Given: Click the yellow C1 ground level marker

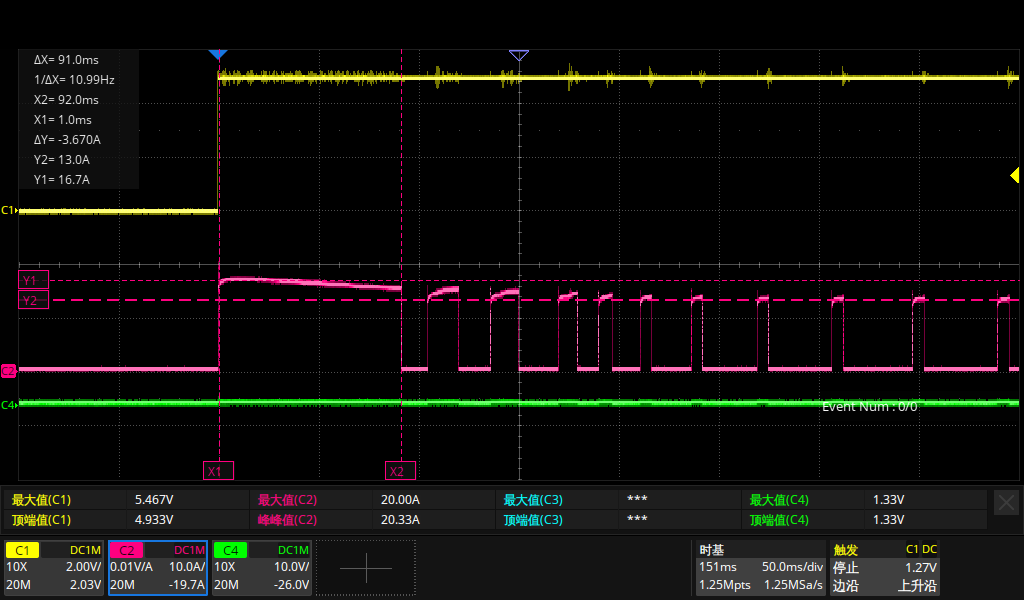Looking at the screenshot, I should click(8, 210).
